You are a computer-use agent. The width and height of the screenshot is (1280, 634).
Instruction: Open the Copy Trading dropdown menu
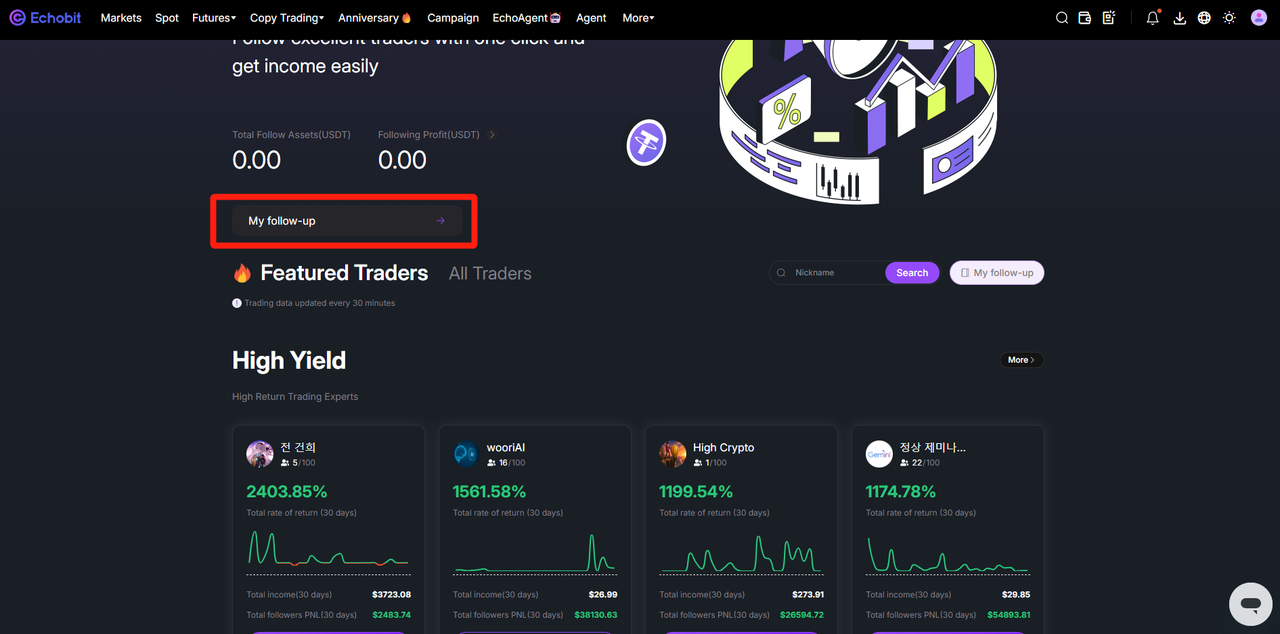[x=287, y=18]
